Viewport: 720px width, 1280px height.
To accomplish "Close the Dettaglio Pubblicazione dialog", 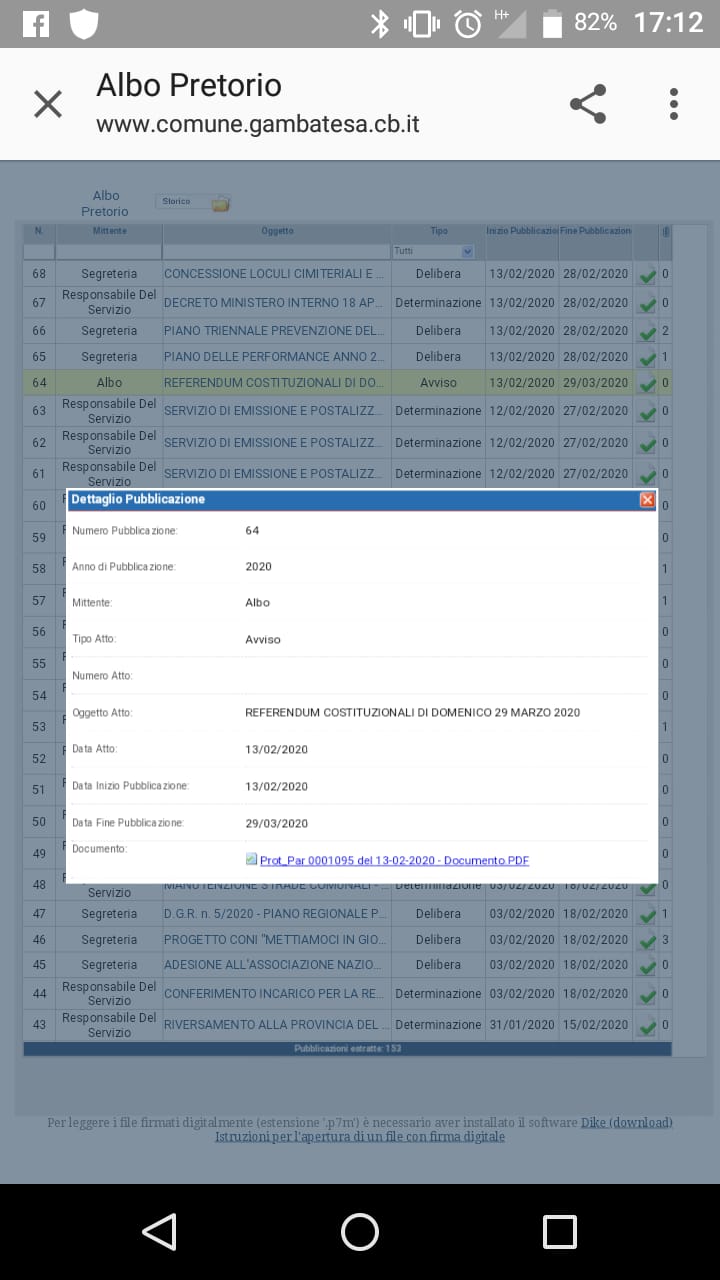I will (x=647, y=499).
